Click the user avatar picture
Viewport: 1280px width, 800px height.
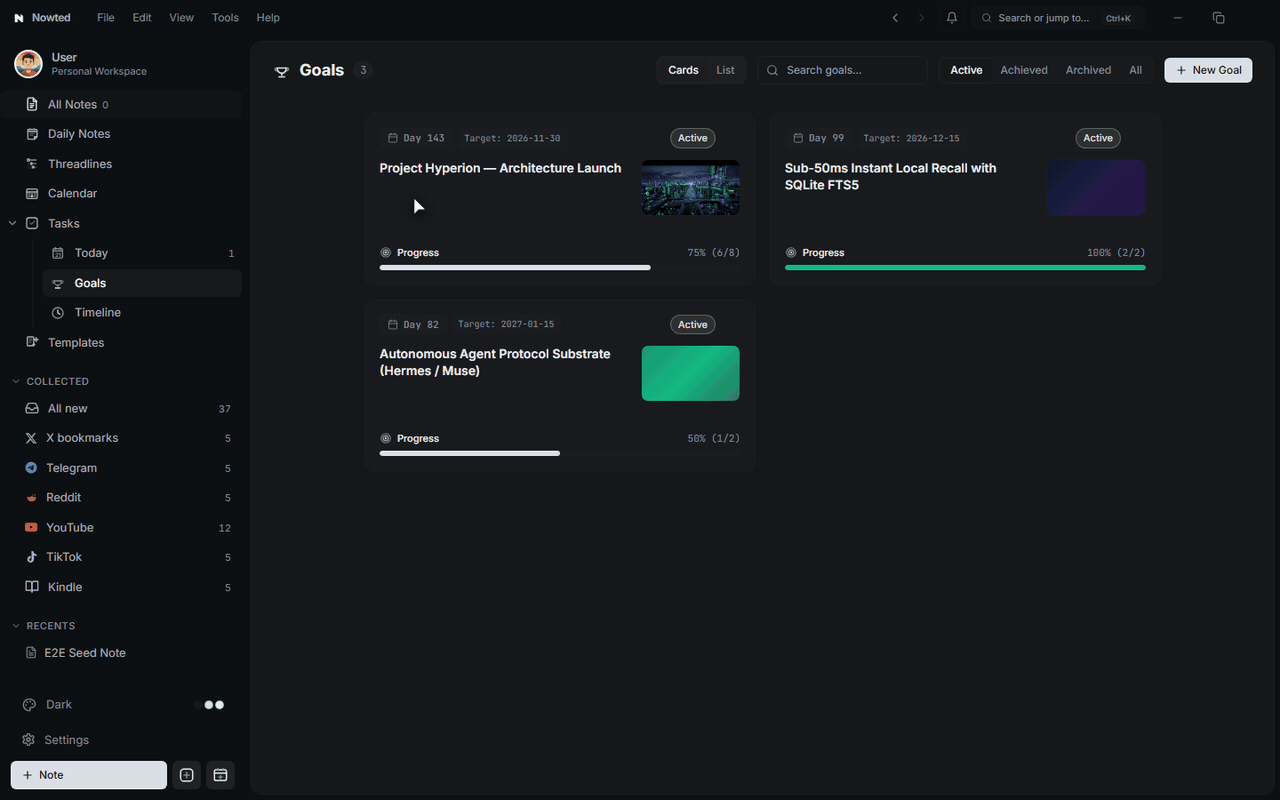(28, 64)
